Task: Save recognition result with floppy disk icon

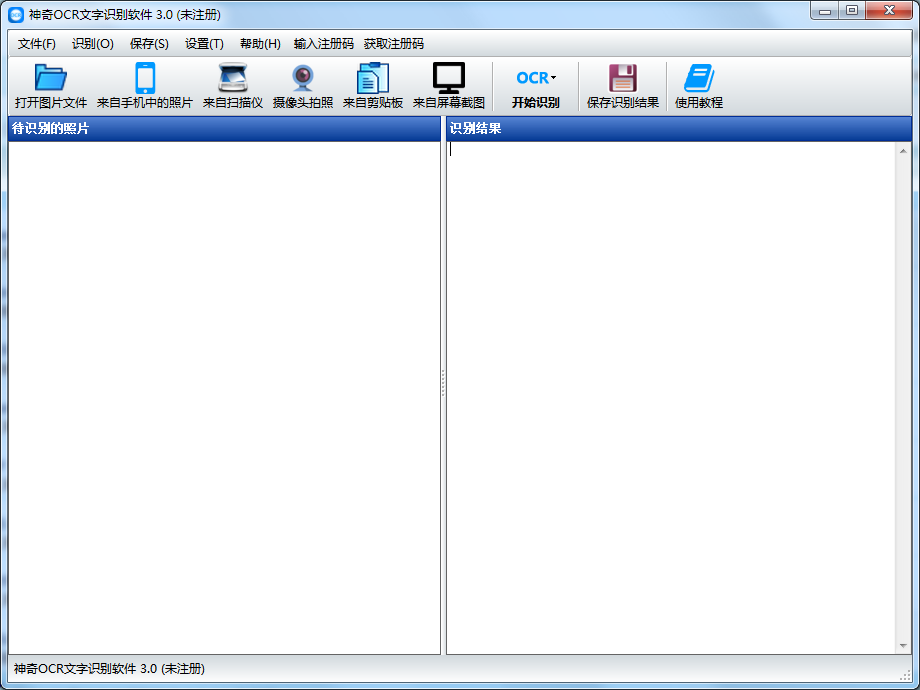Action: [x=622, y=78]
